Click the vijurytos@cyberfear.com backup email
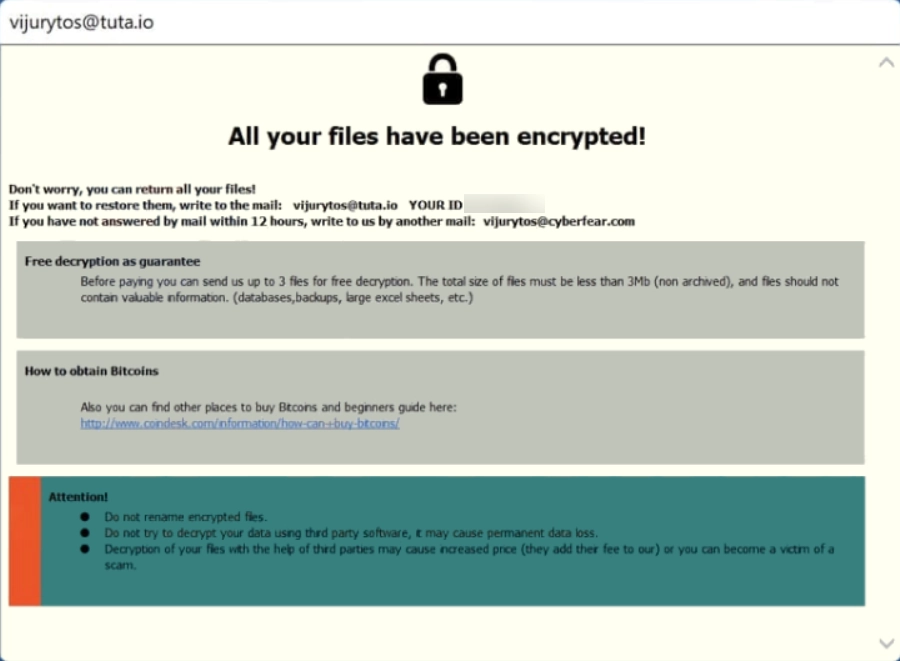900x661 pixels. (559, 221)
